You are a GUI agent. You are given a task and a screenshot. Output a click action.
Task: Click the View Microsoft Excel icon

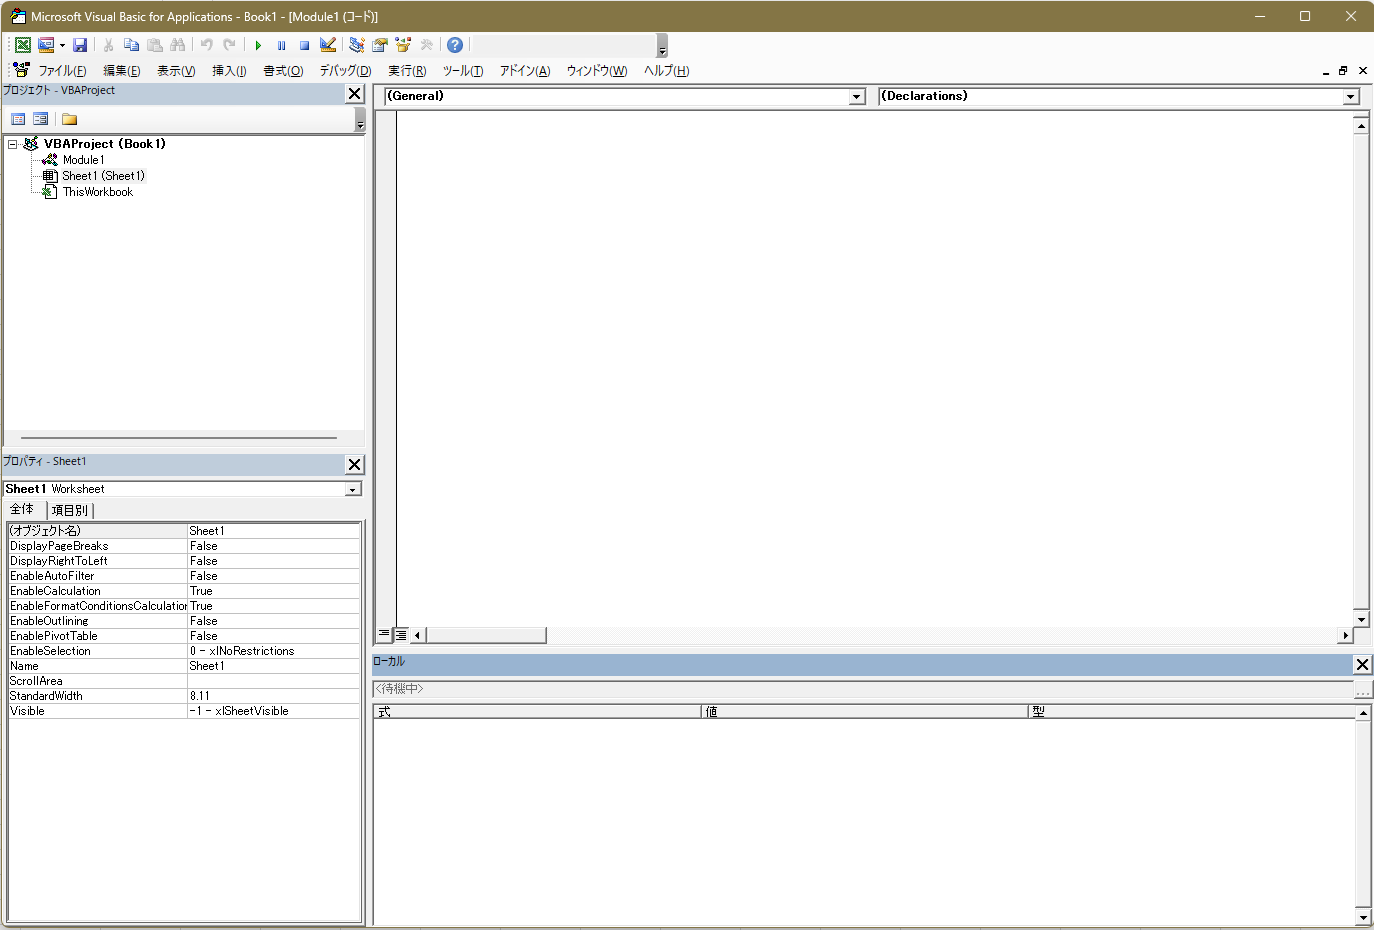pyautogui.click(x=22, y=45)
